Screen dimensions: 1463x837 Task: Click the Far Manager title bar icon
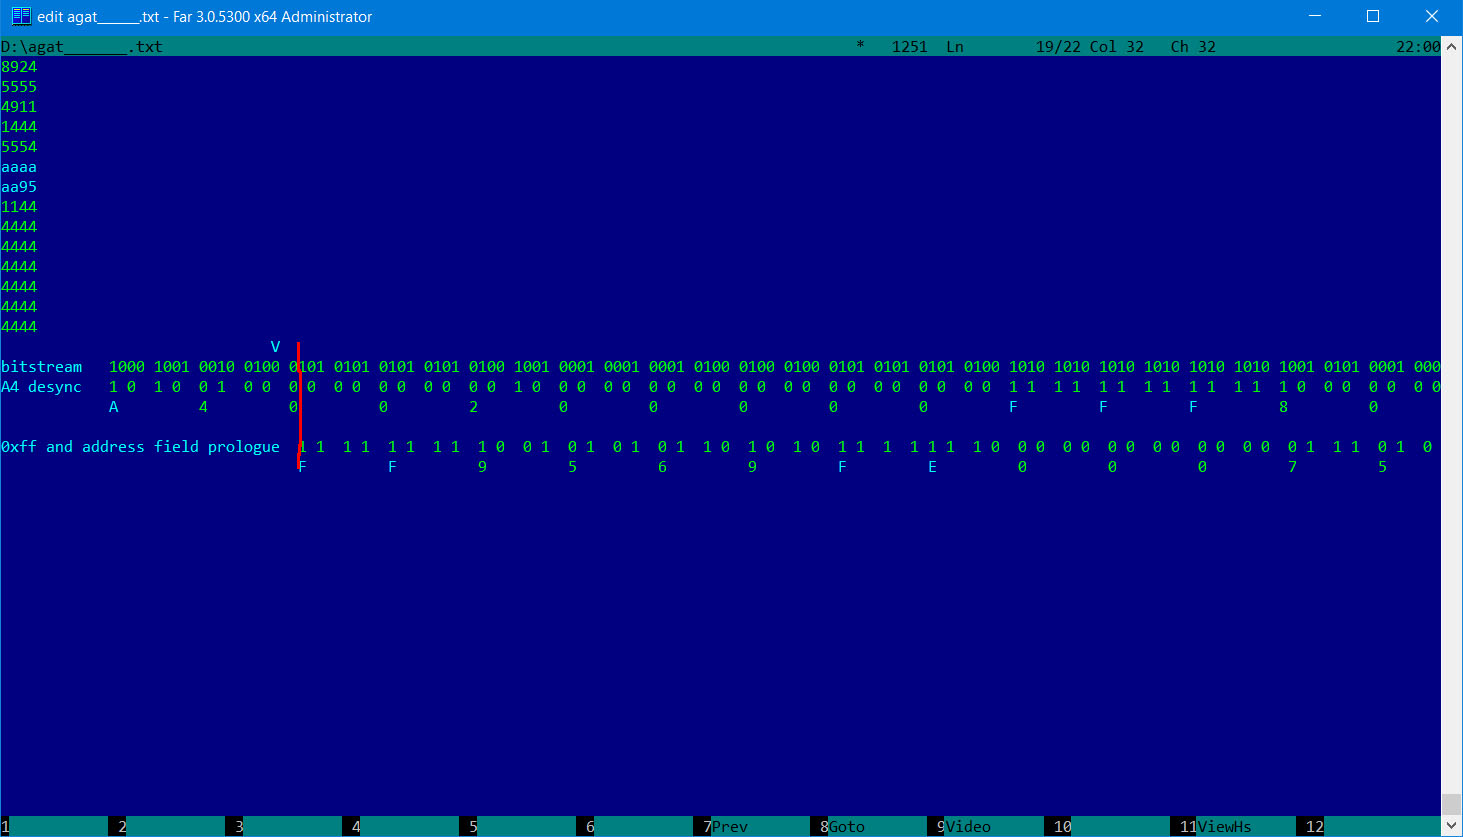pos(20,16)
